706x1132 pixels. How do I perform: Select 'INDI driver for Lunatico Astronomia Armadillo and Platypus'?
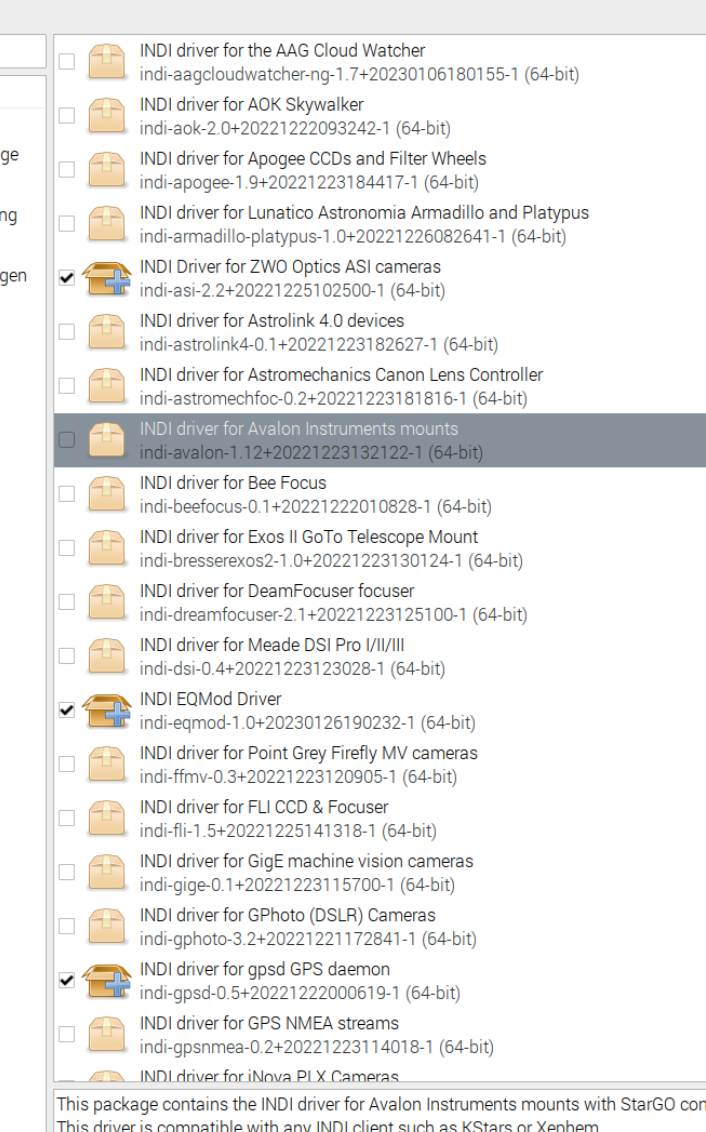coord(364,213)
